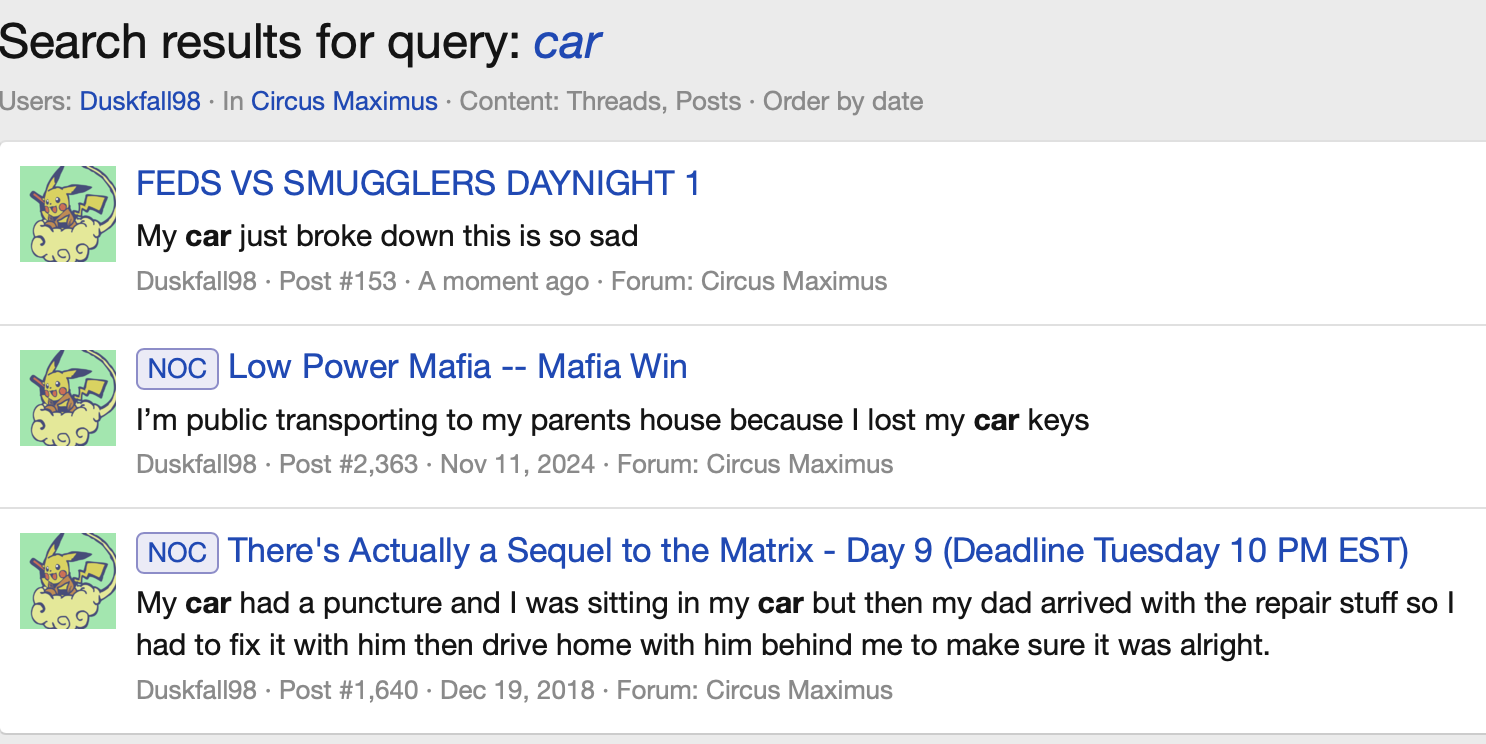Click the Dec 19, 2018 date stamp
1486x744 pixels.
click(x=517, y=690)
